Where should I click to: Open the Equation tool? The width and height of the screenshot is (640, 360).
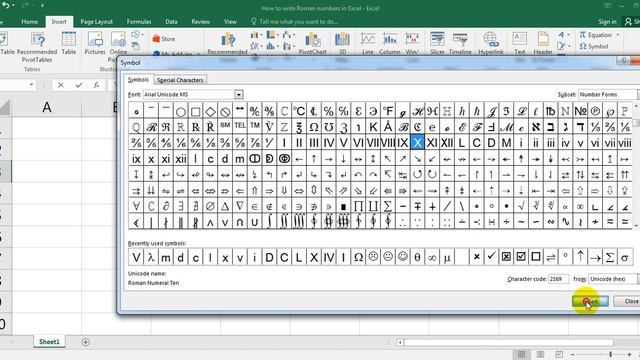click(x=596, y=35)
